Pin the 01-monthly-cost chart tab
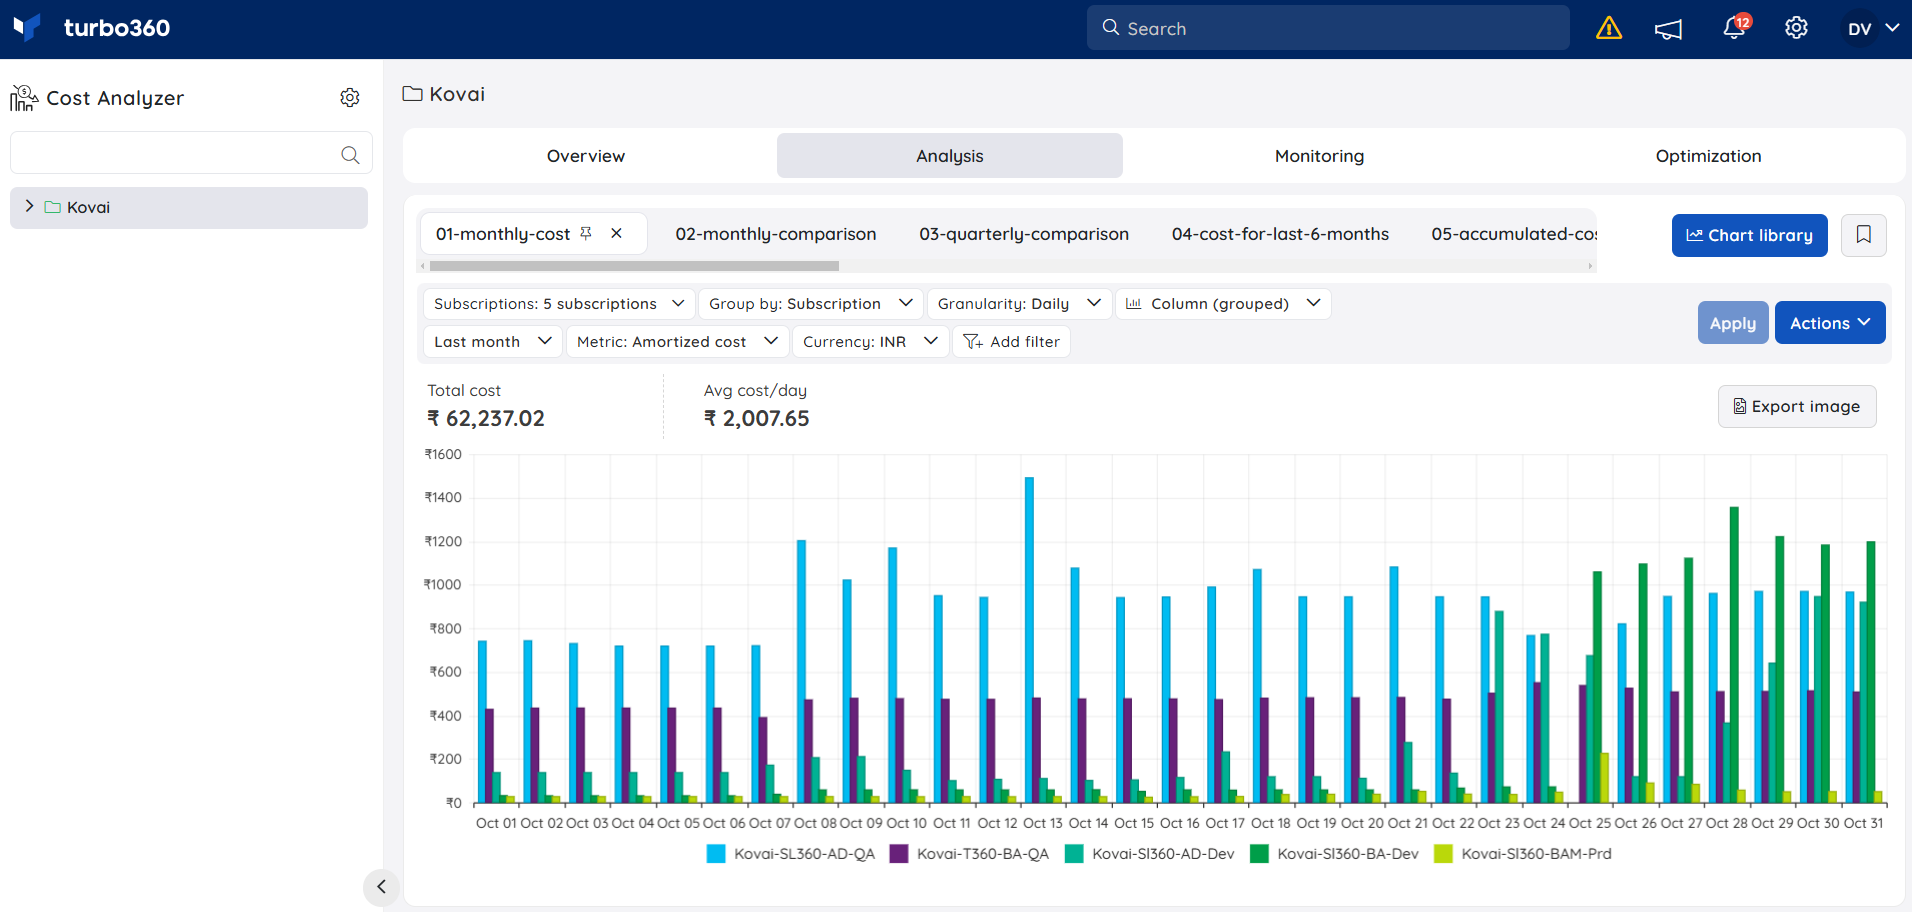Screen dimensions: 1912x912 (x=586, y=233)
